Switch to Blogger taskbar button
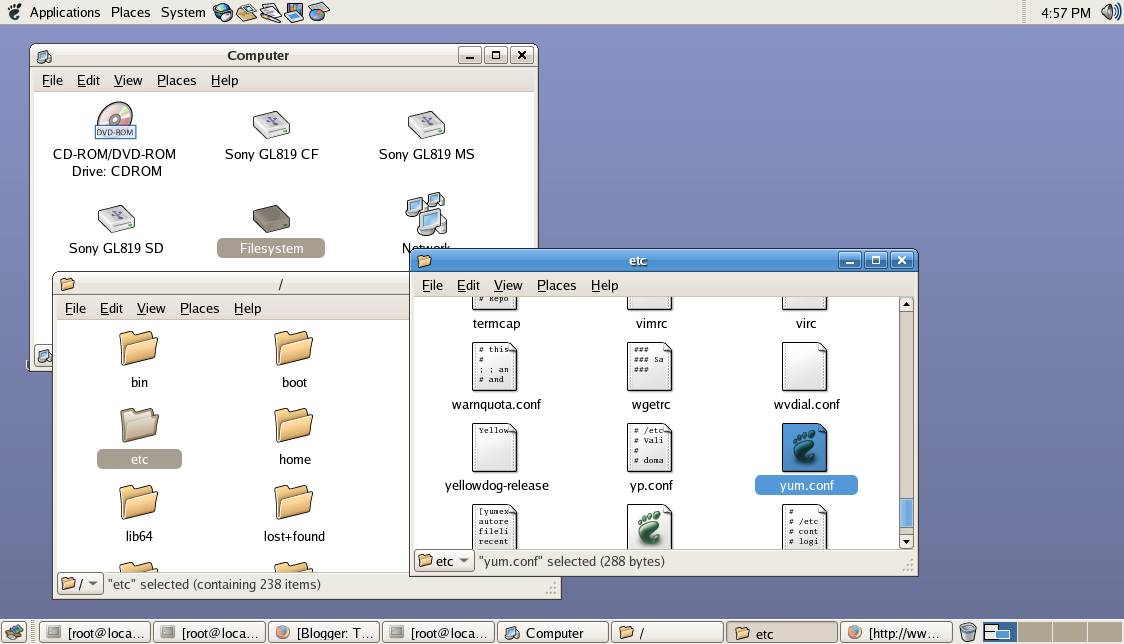This screenshot has width=1124, height=644. tap(323, 633)
